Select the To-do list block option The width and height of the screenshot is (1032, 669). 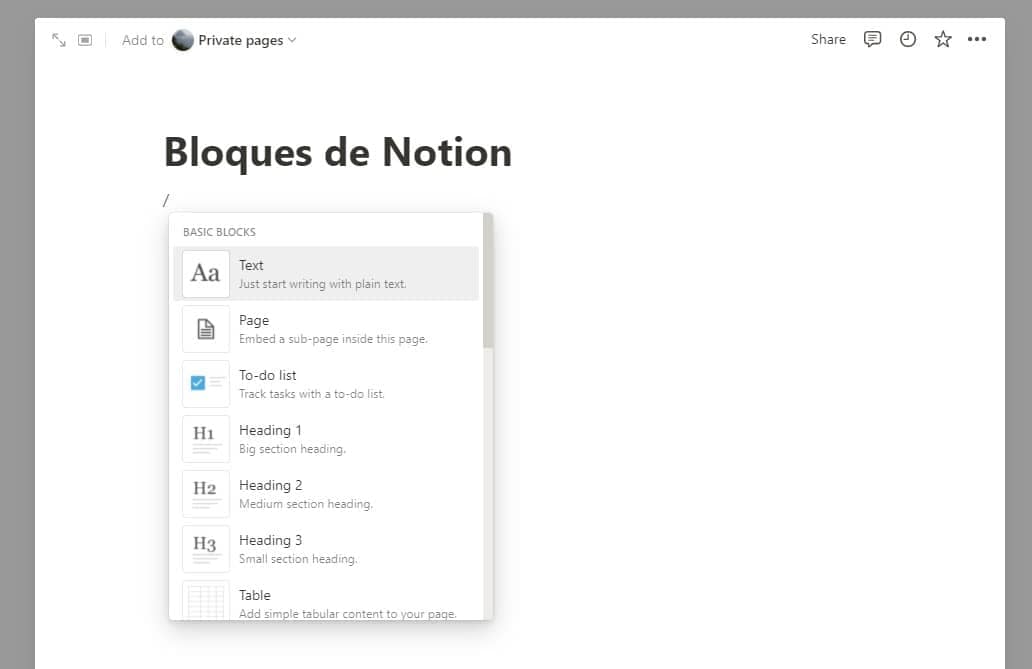[326, 384]
